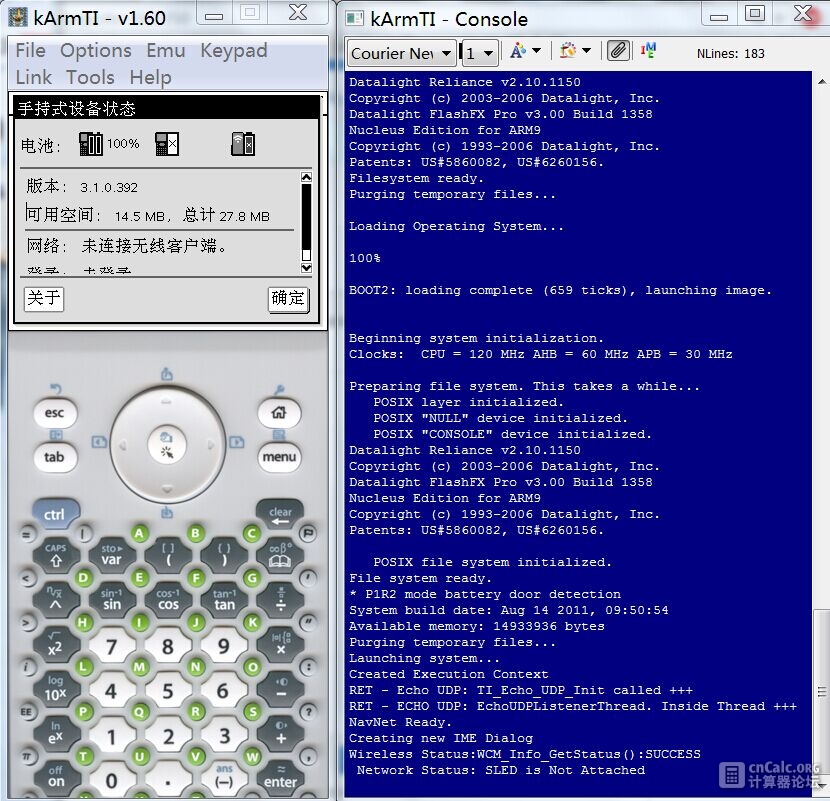Click the green letter M key
This screenshot has height=801, width=830.
(x=139, y=667)
